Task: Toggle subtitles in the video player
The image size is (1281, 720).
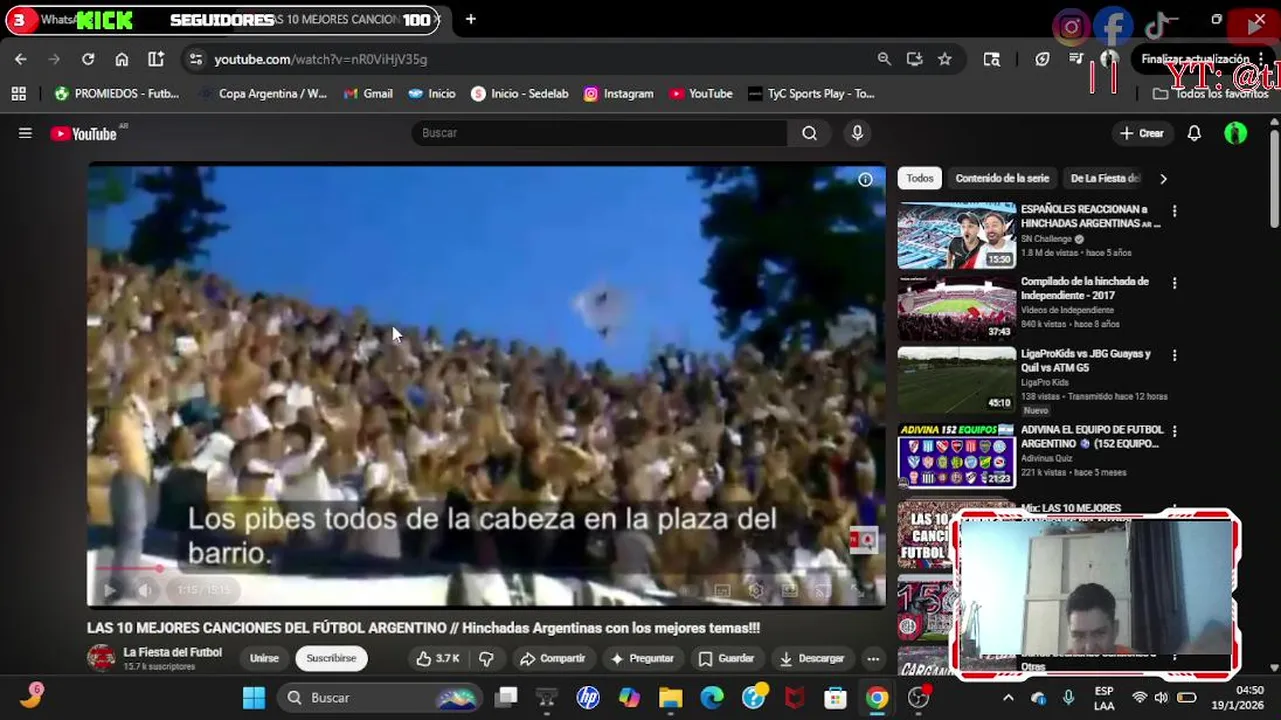Action: pos(722,590)
